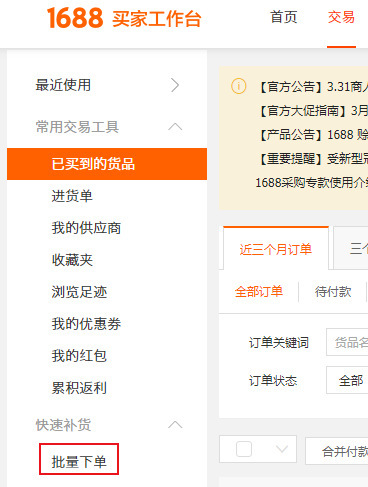Expand 最近使用 with the right arrow
The width and height of the screenshot is (368, 487).
[x=175, y=85]
